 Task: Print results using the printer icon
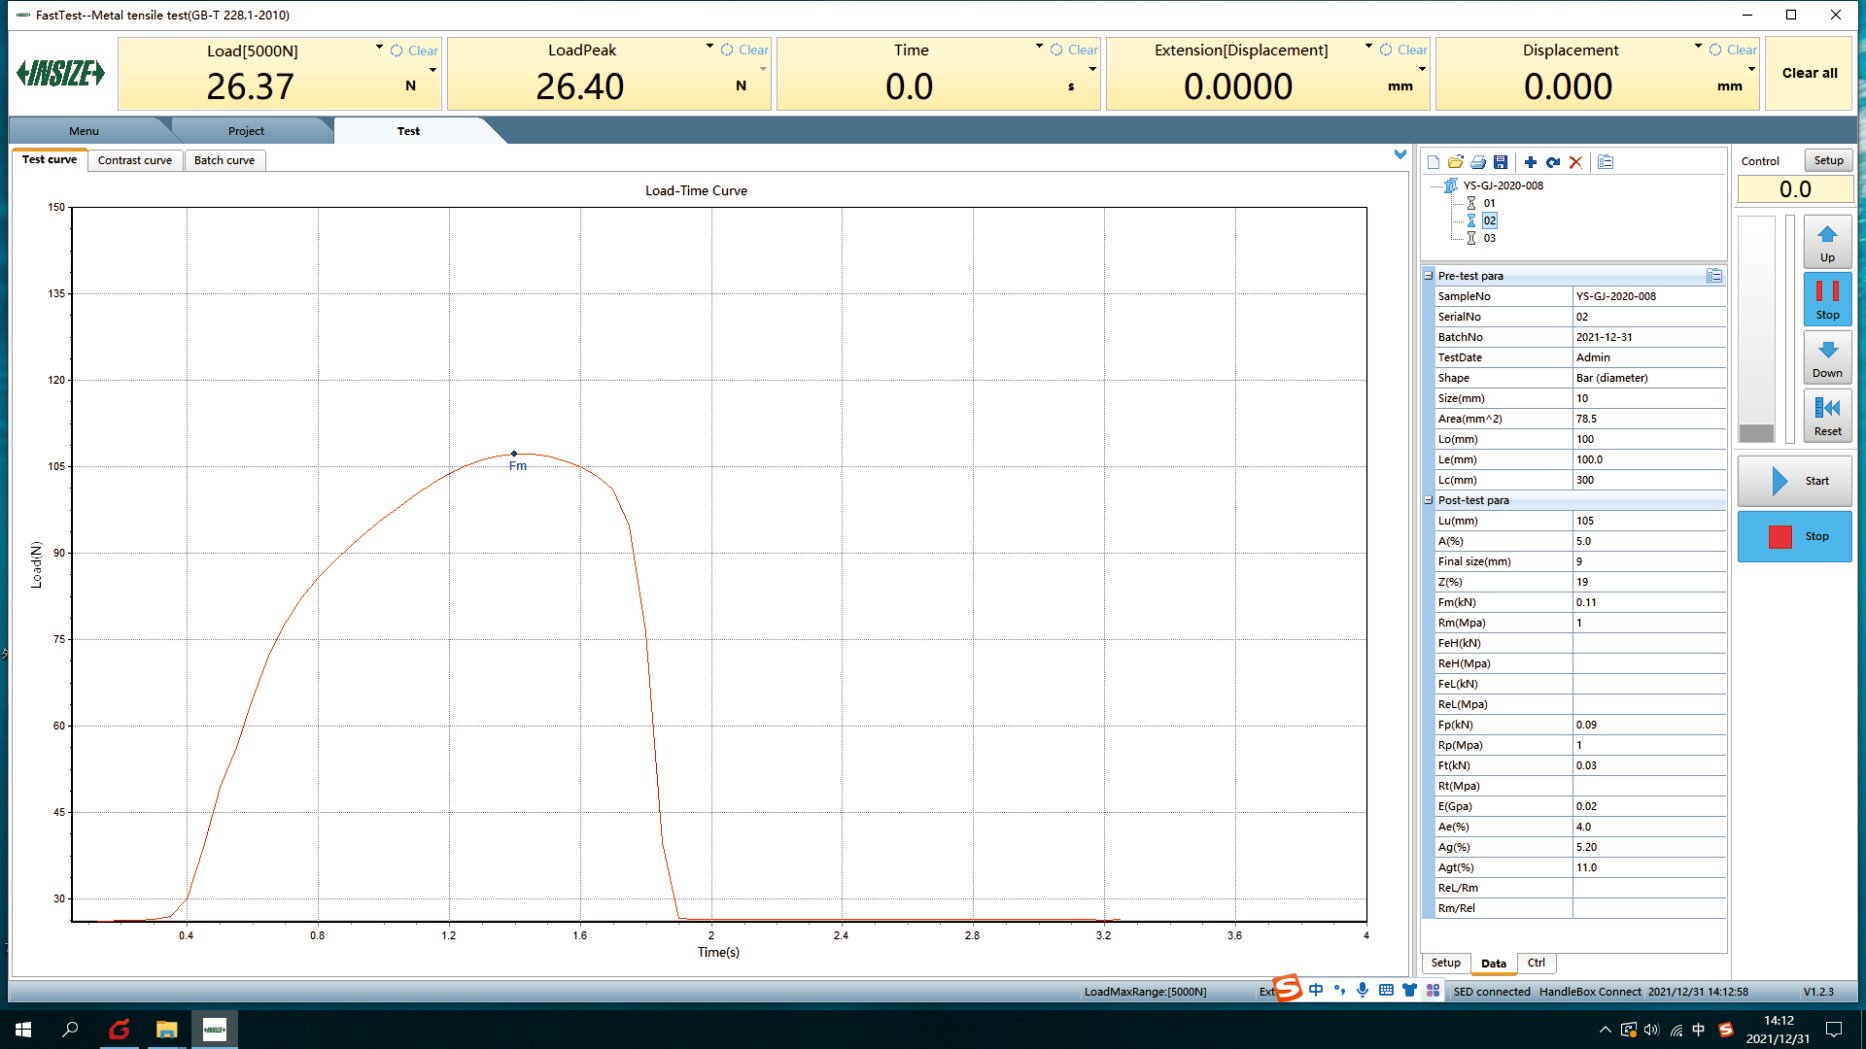(1478, 162)
